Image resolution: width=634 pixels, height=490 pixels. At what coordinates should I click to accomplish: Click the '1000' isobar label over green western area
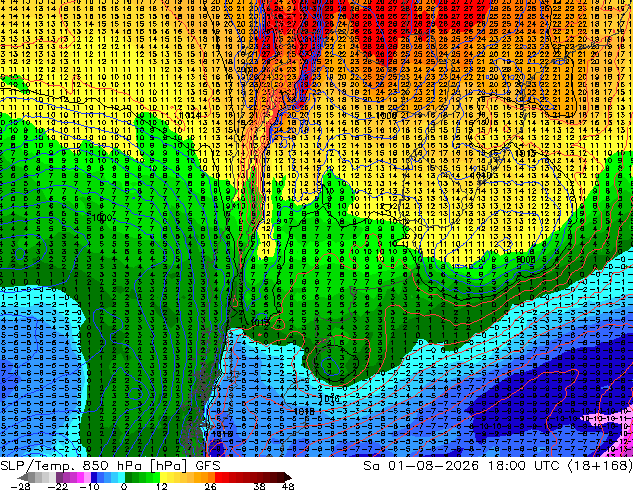101,218
